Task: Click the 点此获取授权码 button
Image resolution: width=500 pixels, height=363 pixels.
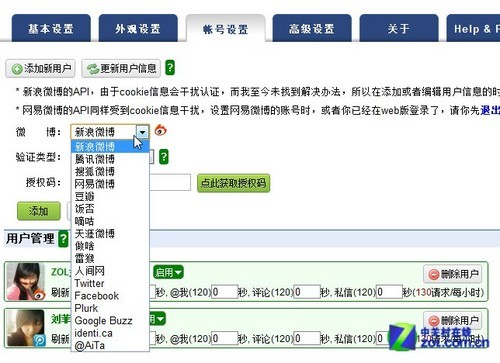Action: pyautogui.click(x=233, y=183)
